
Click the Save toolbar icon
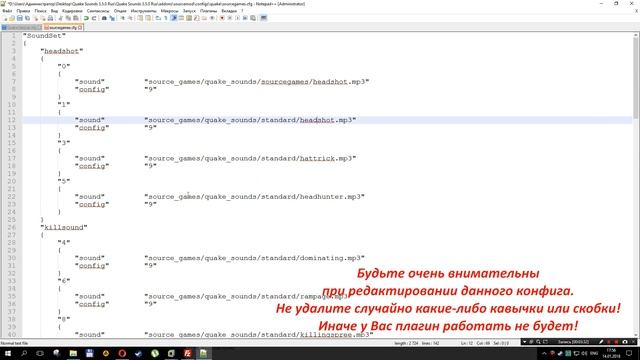pyautogui.click(x=20, y=18)
